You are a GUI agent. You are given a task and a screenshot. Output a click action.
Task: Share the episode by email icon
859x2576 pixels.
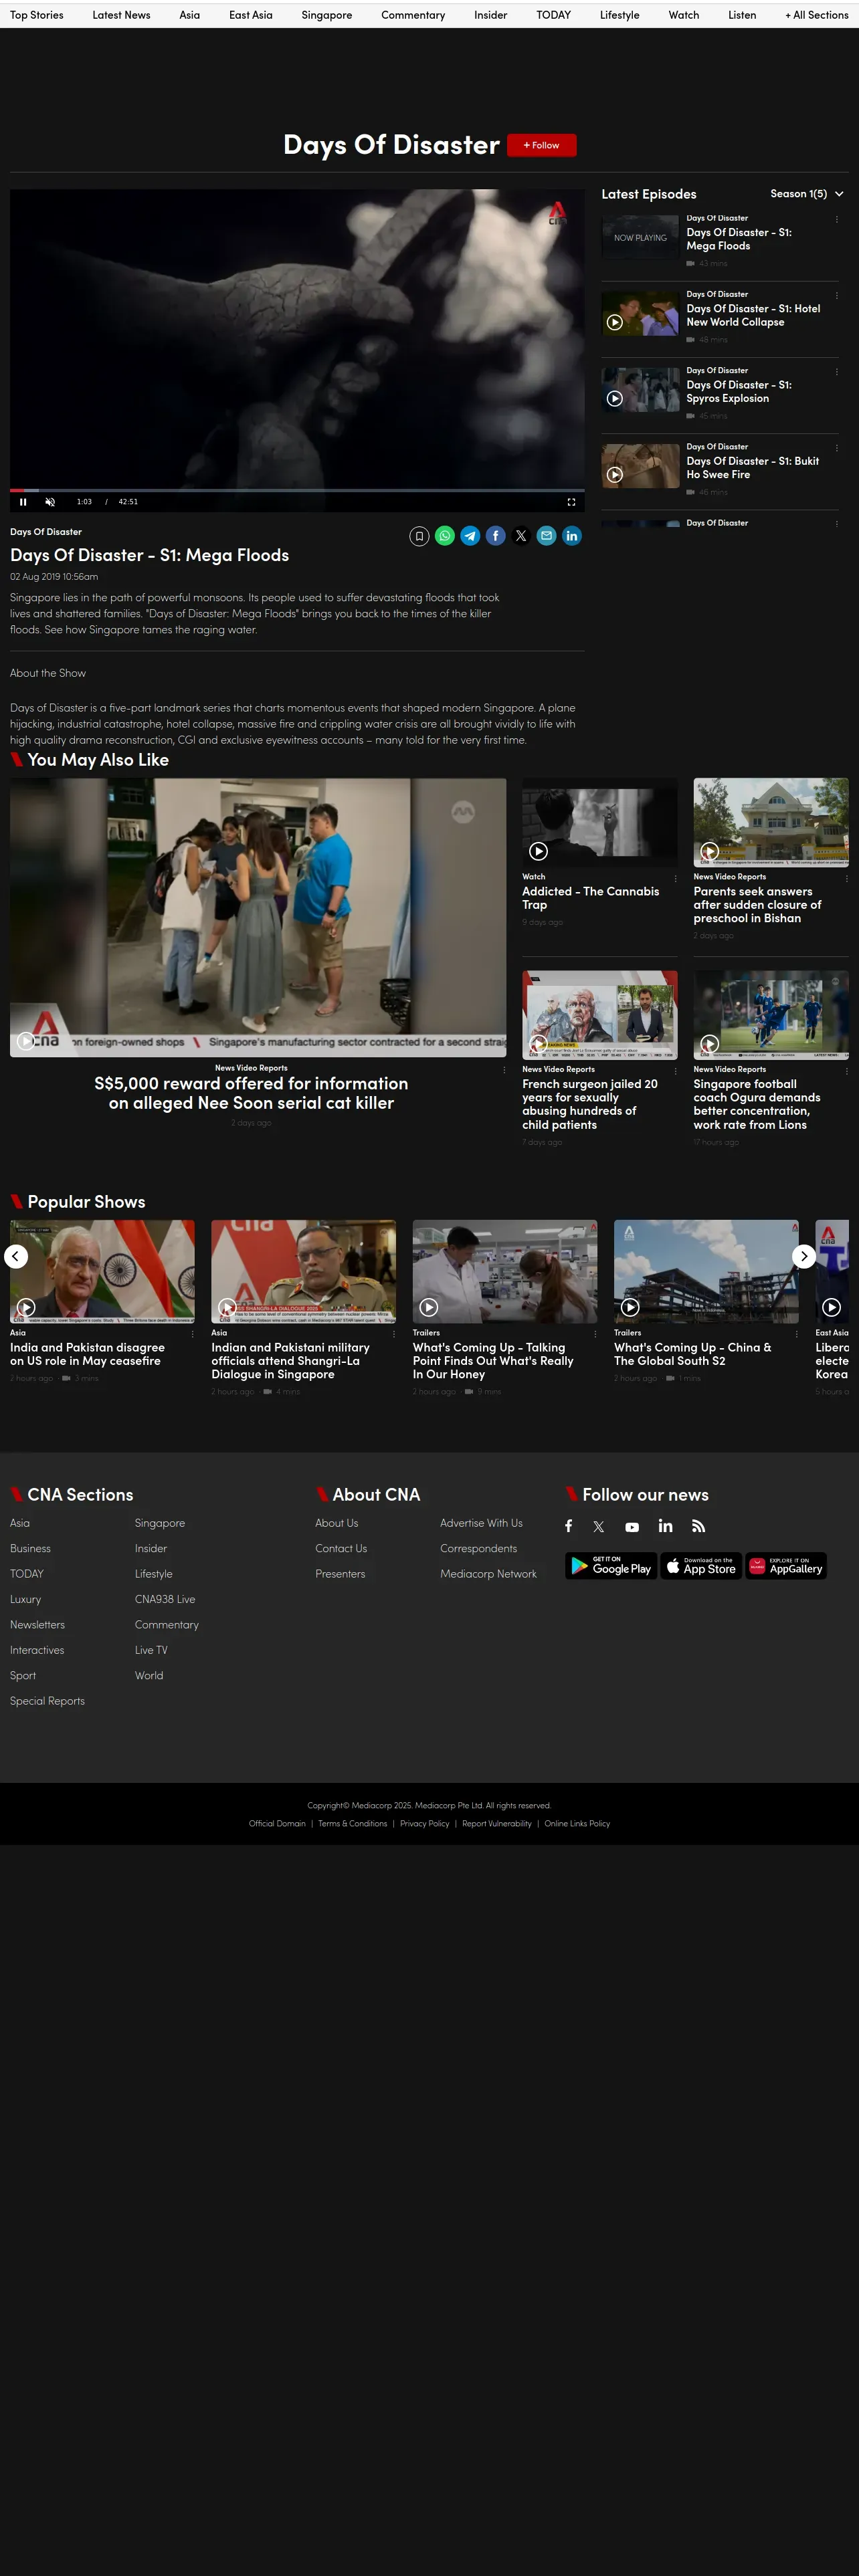pos(546,536)
